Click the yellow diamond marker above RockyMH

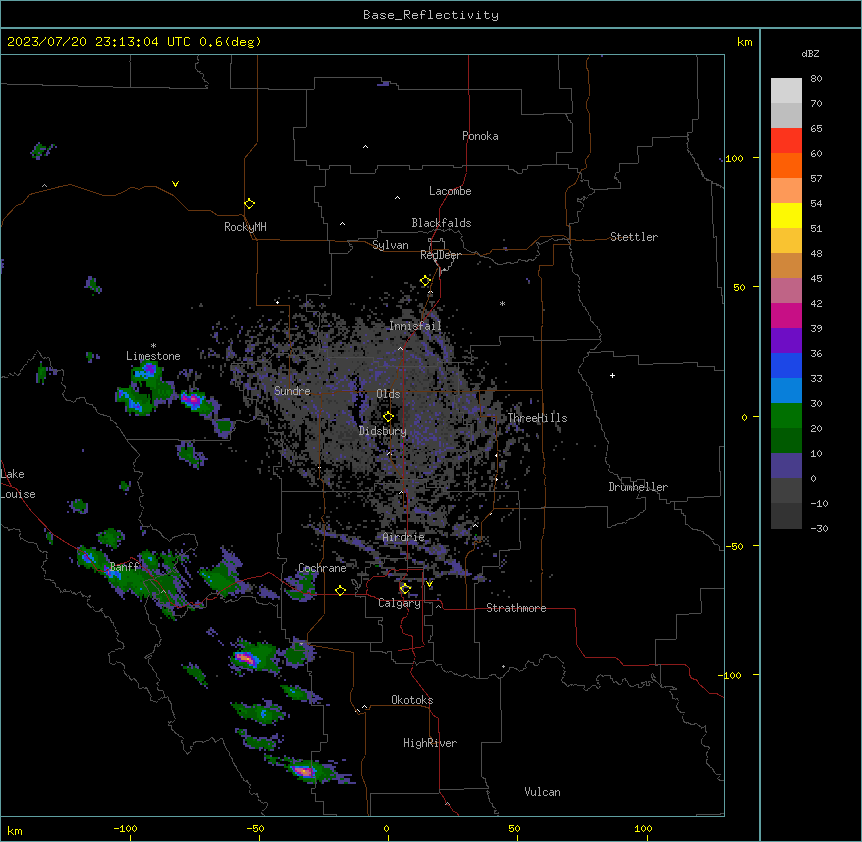(x=249, y=204)
